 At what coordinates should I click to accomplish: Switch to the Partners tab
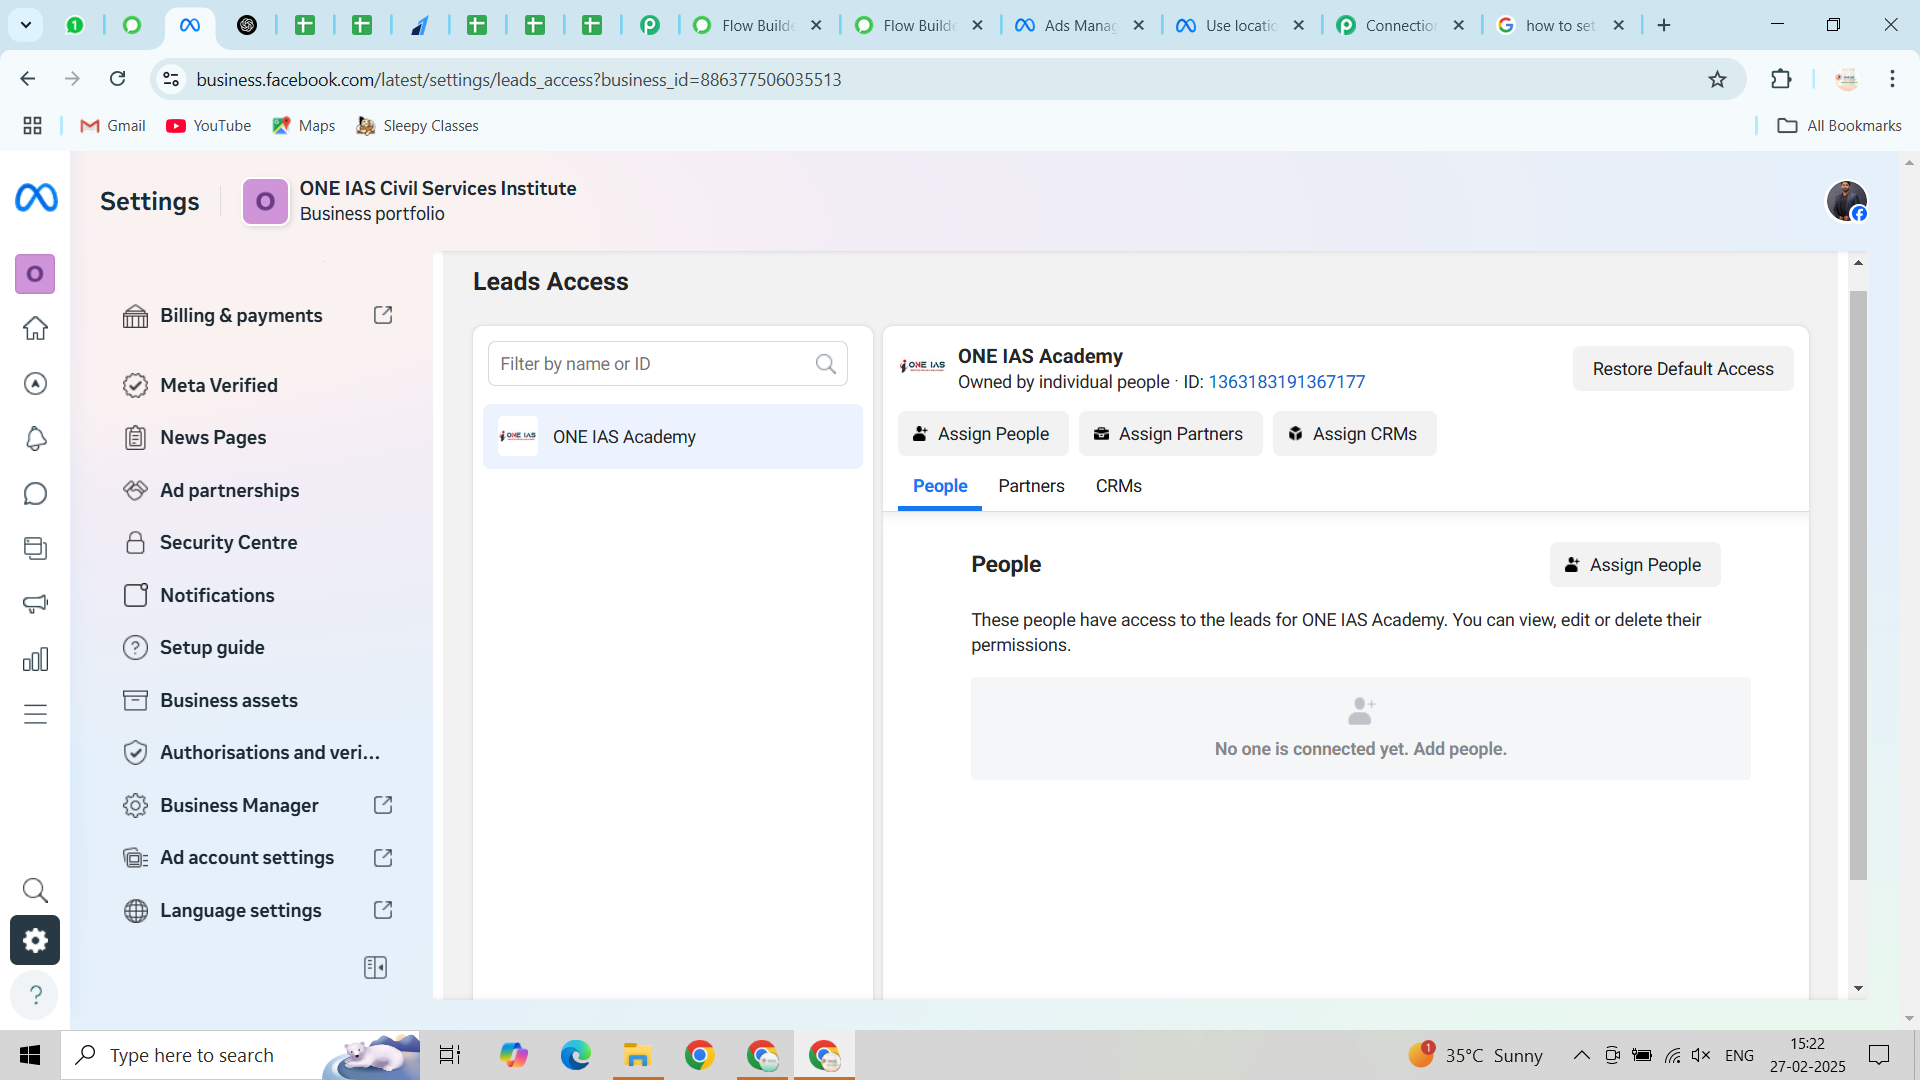click(1031, 486)
